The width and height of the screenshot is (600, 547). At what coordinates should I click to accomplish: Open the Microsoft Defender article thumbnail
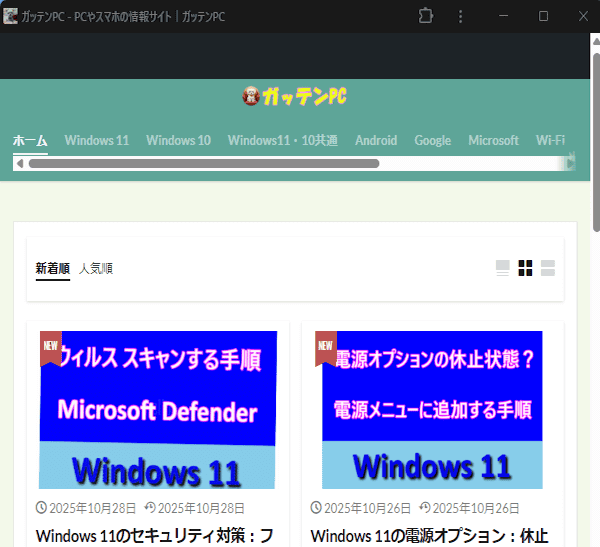(158, 410)
